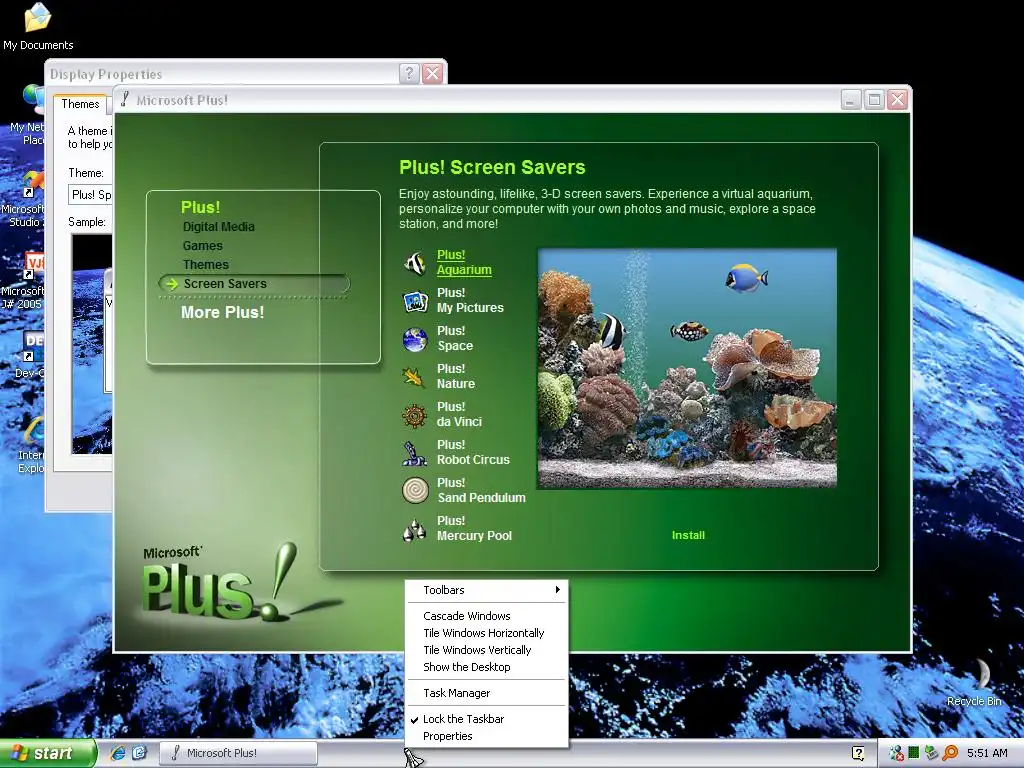Select the Plus! Robot Circus robot icon
Image resolution: width=1024 pixels, height=768 pixels.
(415, 453)
